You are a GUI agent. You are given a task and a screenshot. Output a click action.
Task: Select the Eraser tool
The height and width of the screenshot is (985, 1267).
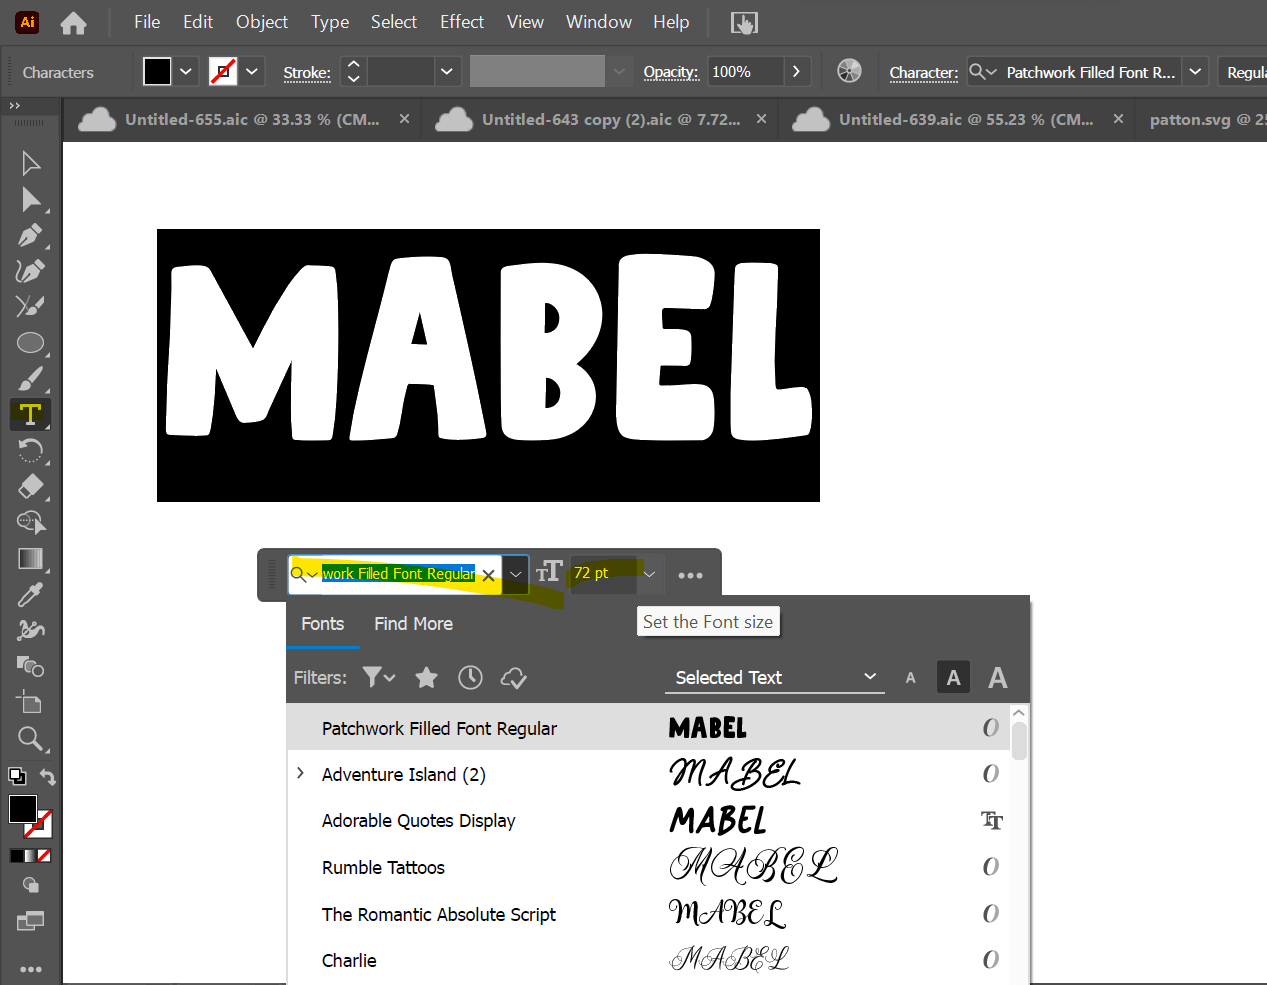click(30, 486)
